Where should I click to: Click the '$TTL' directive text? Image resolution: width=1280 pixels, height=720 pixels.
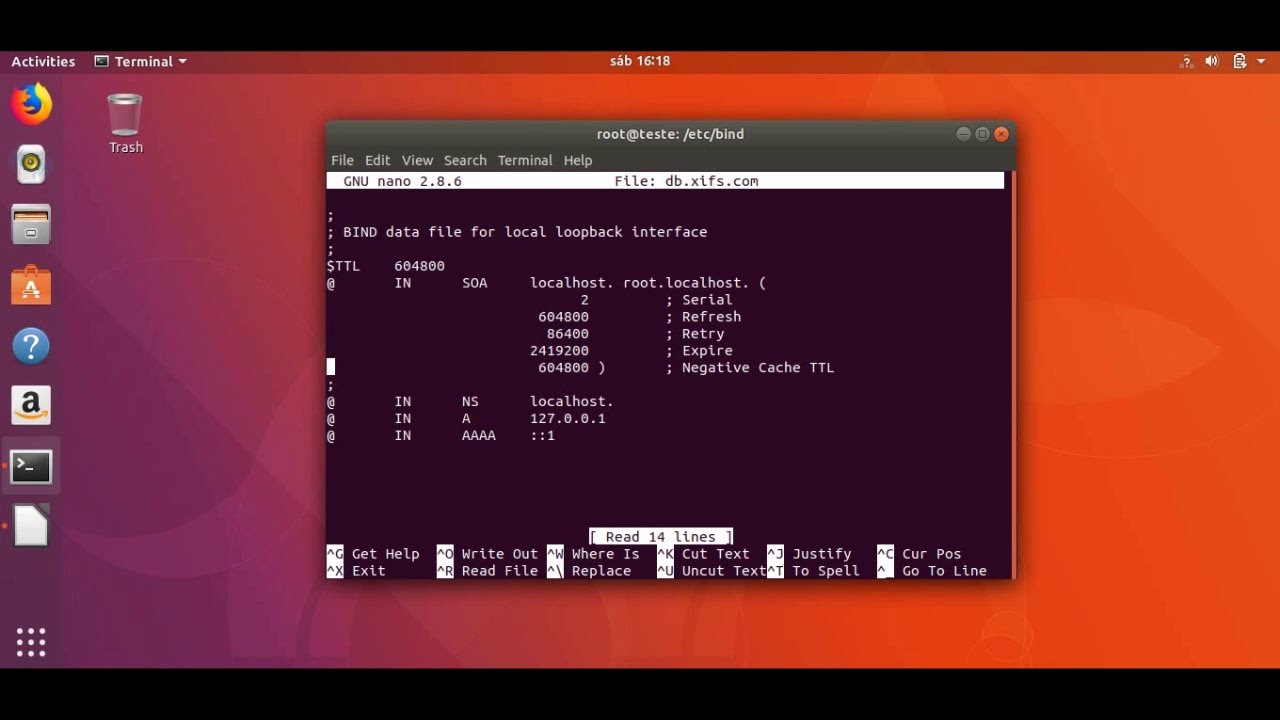pos(343,266)
